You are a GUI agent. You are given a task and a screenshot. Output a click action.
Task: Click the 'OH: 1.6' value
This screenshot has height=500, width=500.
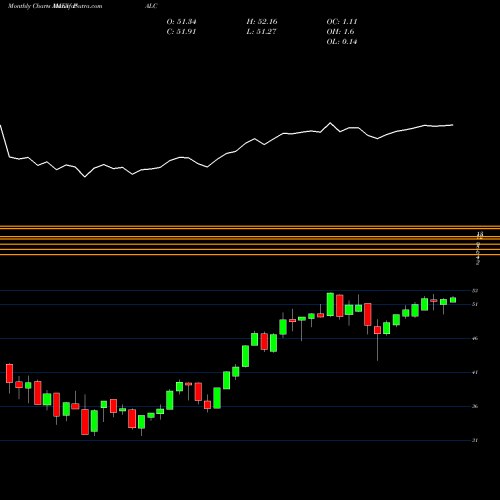tap(340, 32)
